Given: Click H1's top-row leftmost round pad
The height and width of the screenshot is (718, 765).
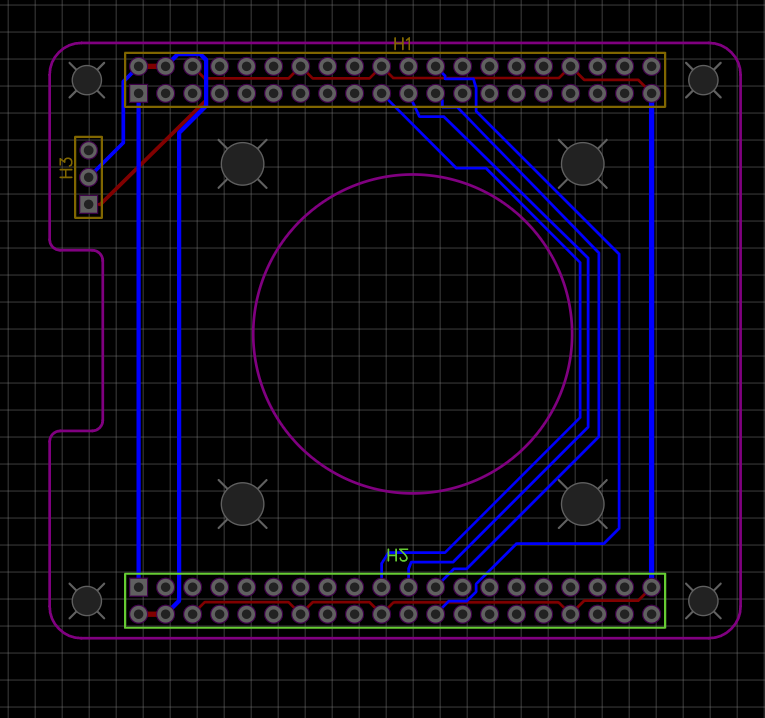Looking at the screenshot, I should (x=139, y=66).
